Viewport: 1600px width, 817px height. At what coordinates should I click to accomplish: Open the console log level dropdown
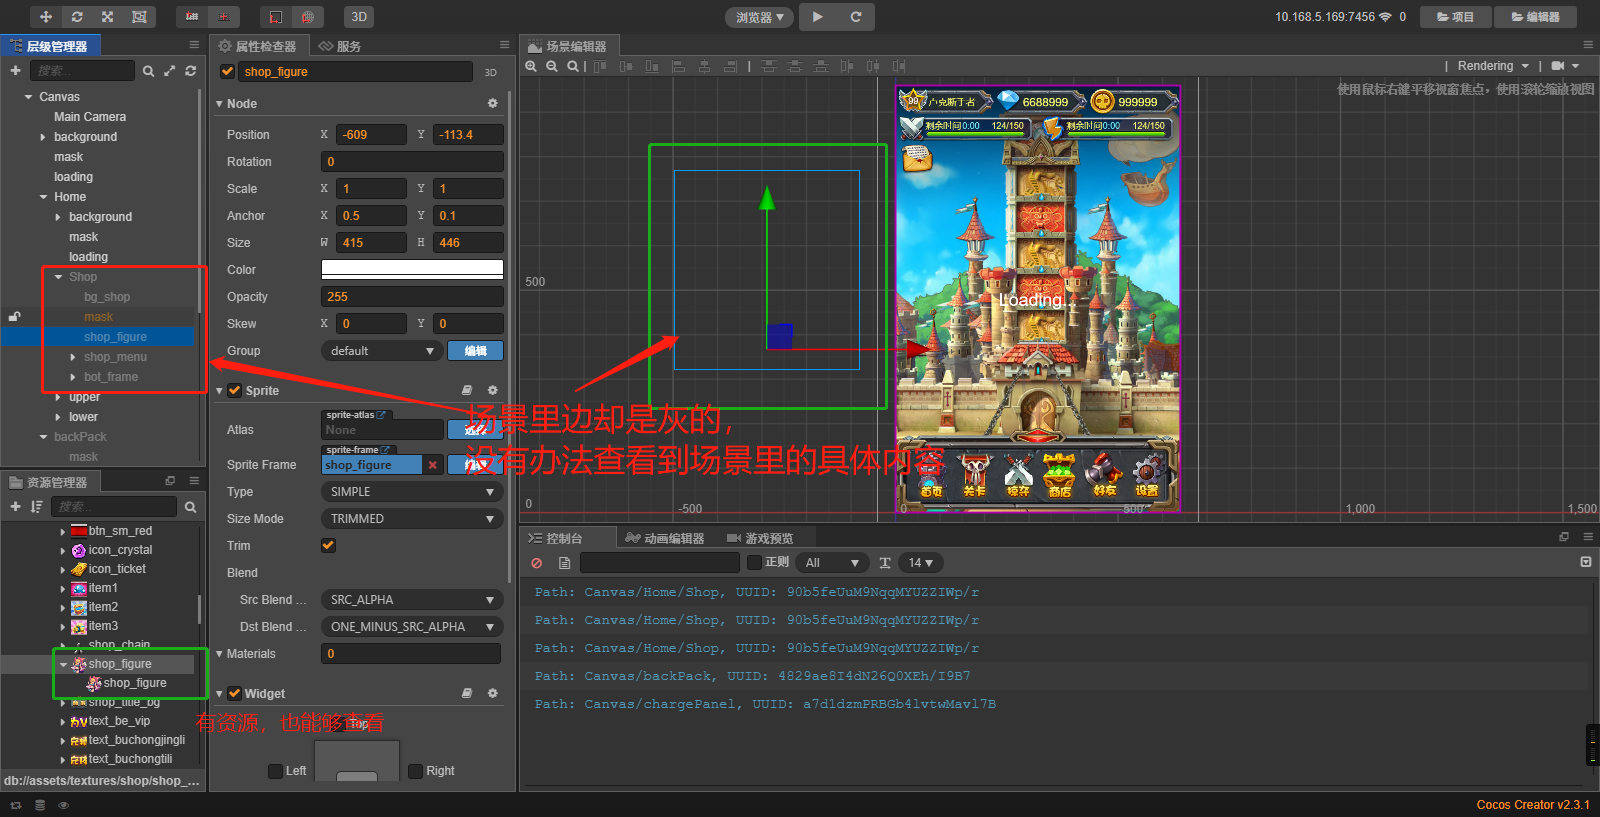pos(832,563)
